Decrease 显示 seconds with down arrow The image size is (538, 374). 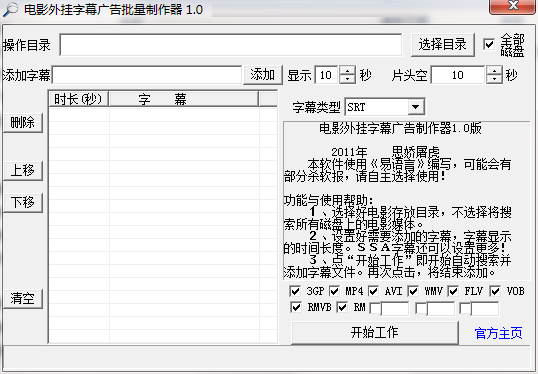[348, 79]
